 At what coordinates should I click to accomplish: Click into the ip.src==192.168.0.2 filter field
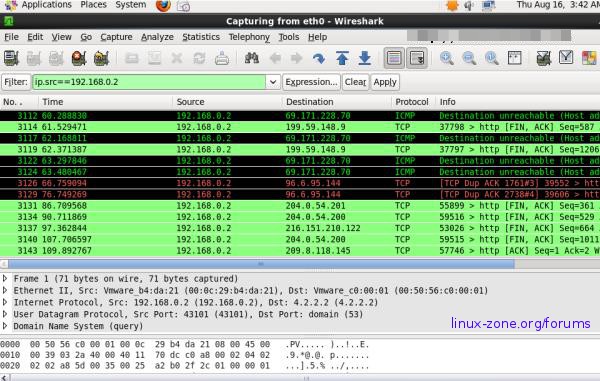click(x=149, y=82)
